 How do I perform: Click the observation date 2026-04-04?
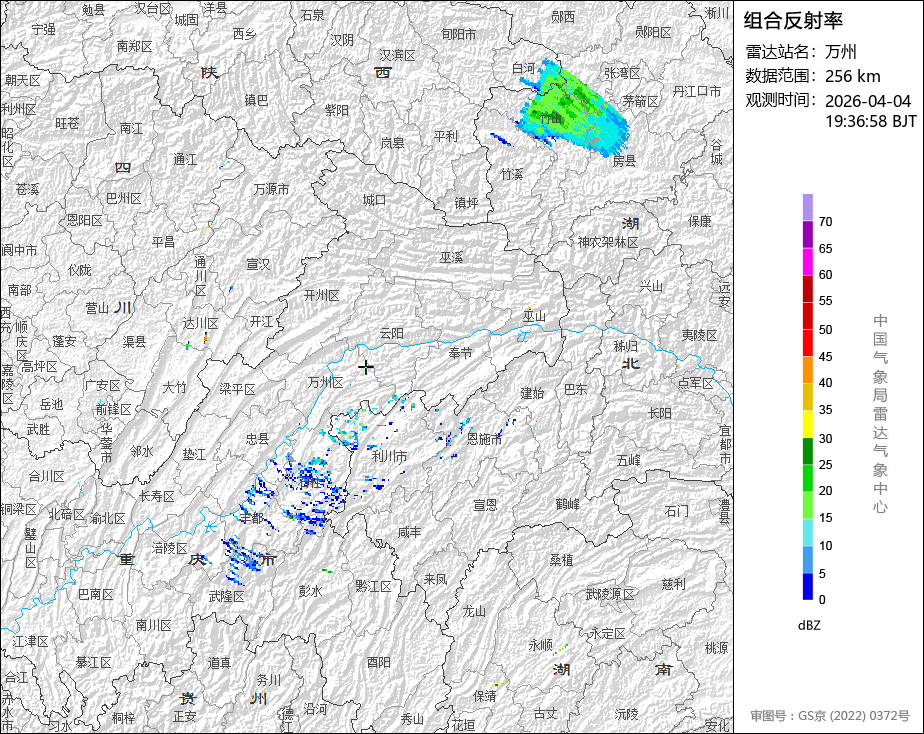[x=867, y=101]
